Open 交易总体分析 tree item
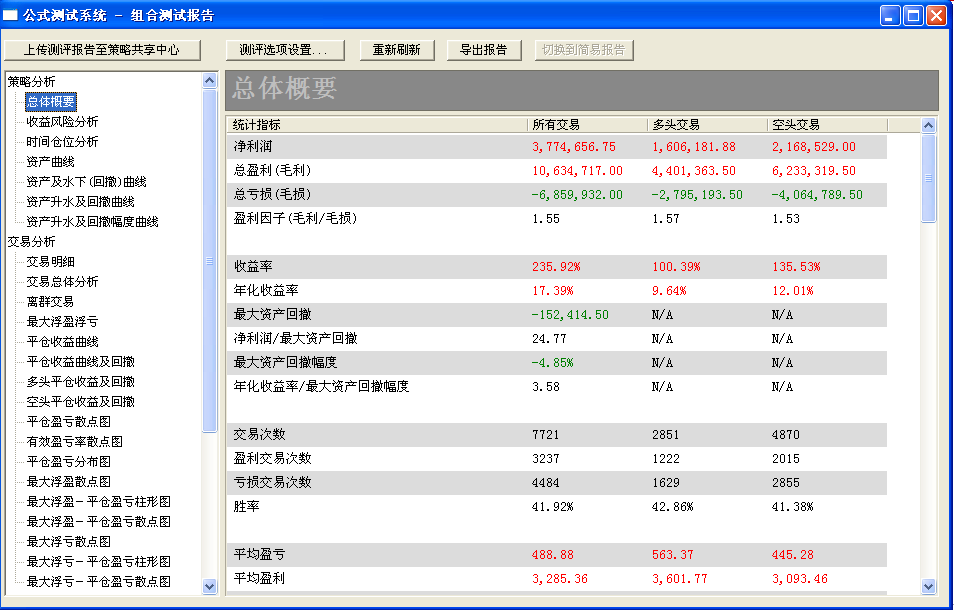Image resolution: width=954 pixels, height=610 pixels. click(x=62, y=282)
